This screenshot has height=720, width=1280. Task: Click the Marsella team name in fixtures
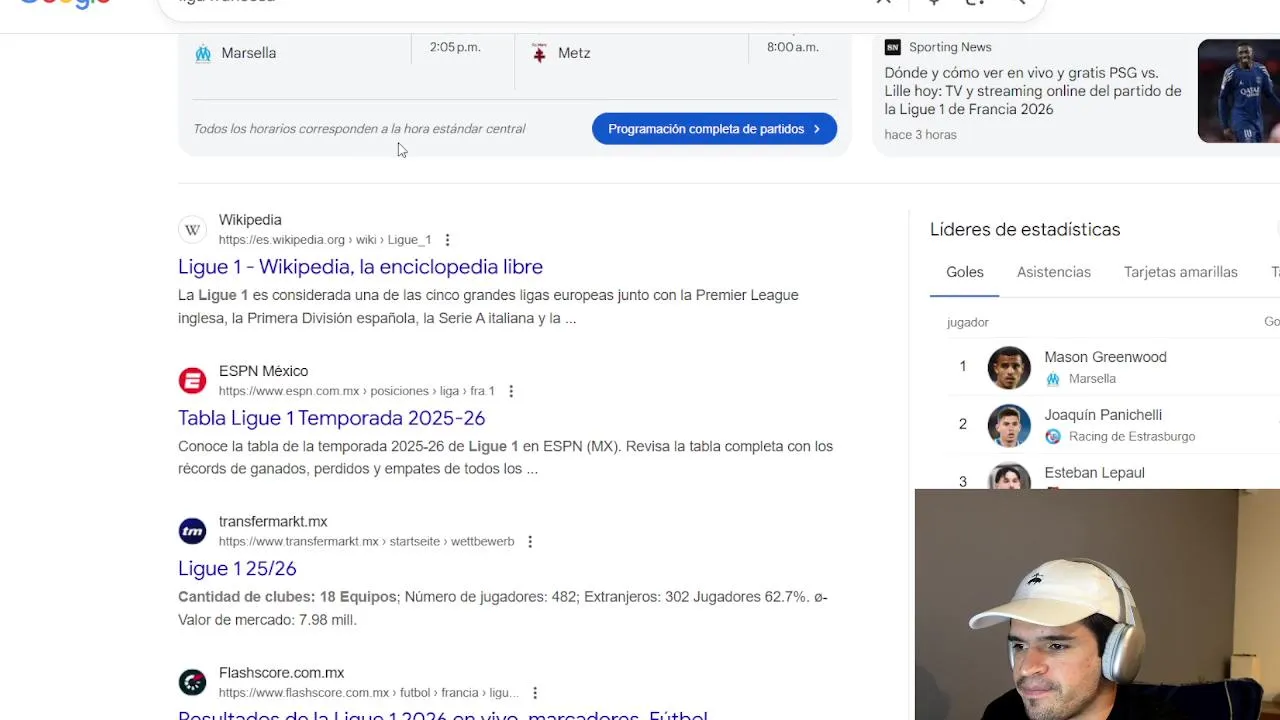(248, 53)
